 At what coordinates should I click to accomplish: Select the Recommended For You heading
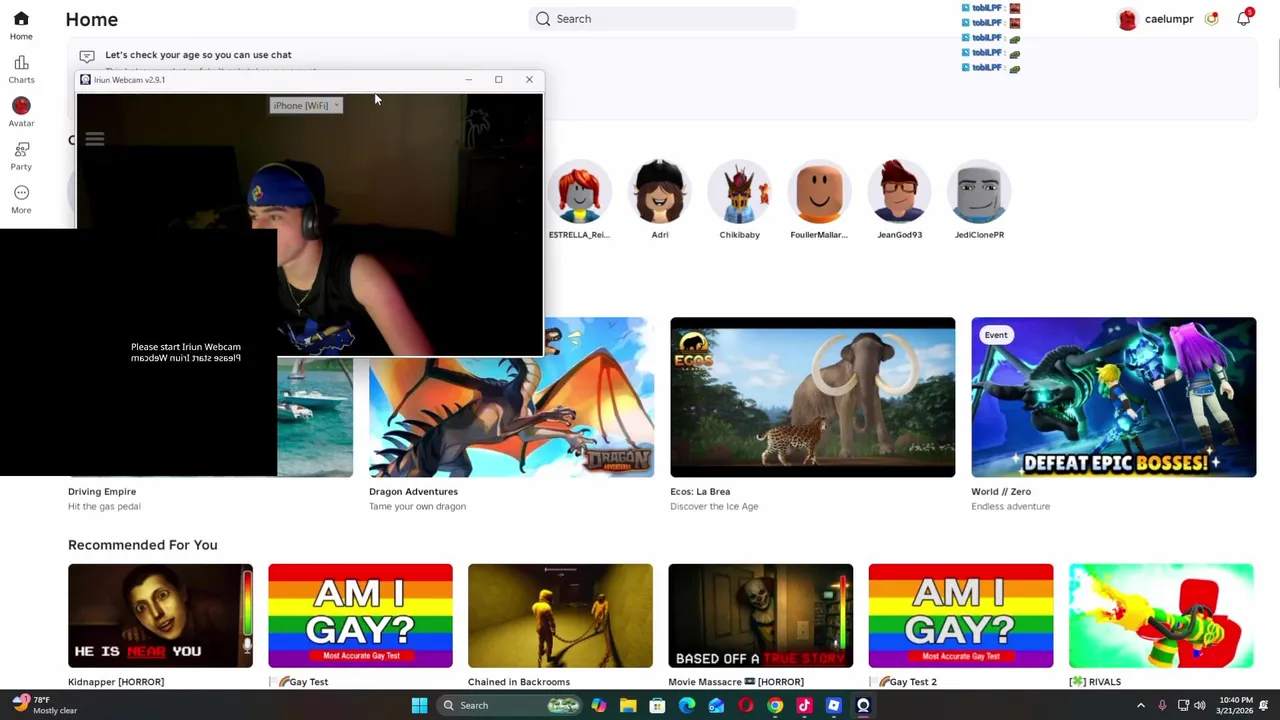(x=142, y=545)
